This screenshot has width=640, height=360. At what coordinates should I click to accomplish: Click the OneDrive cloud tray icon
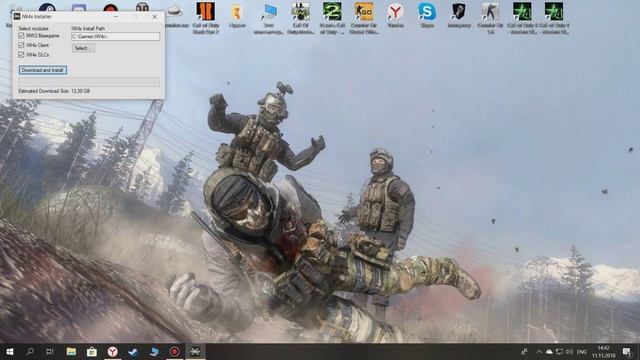click(x=549, y=351)
